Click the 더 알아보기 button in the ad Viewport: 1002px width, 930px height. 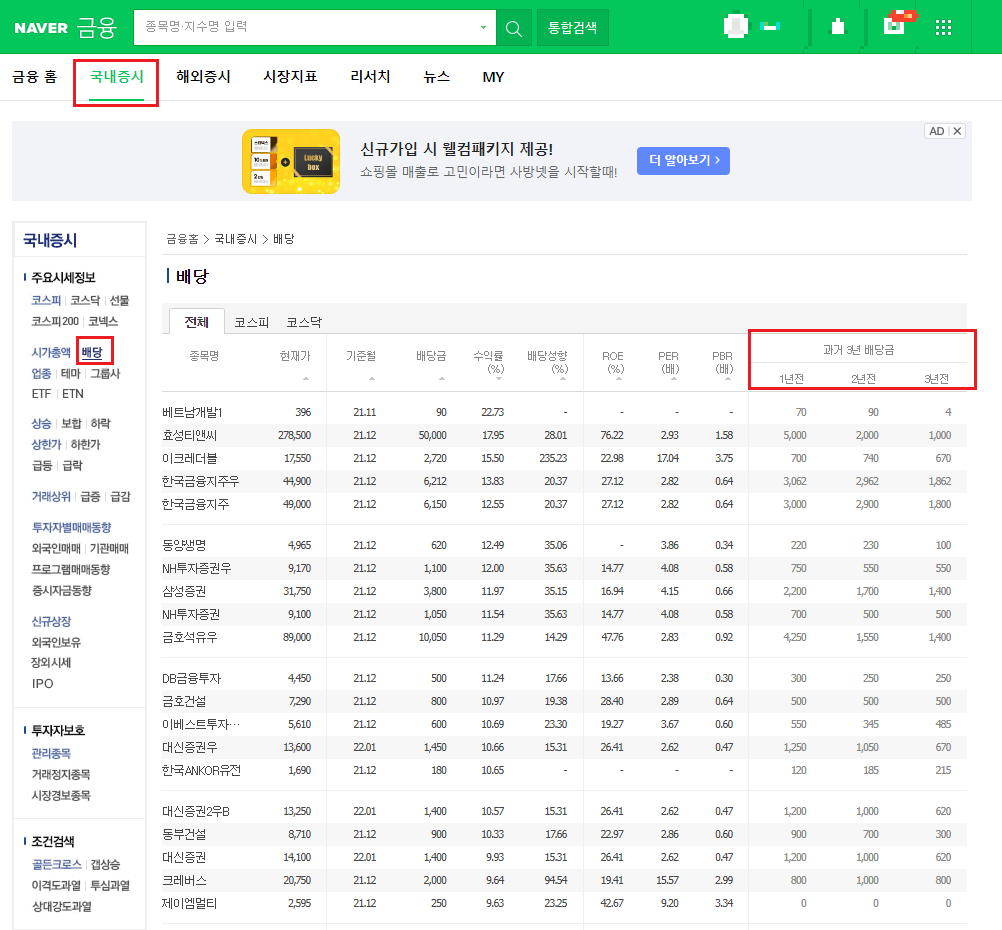pos(683,160)
